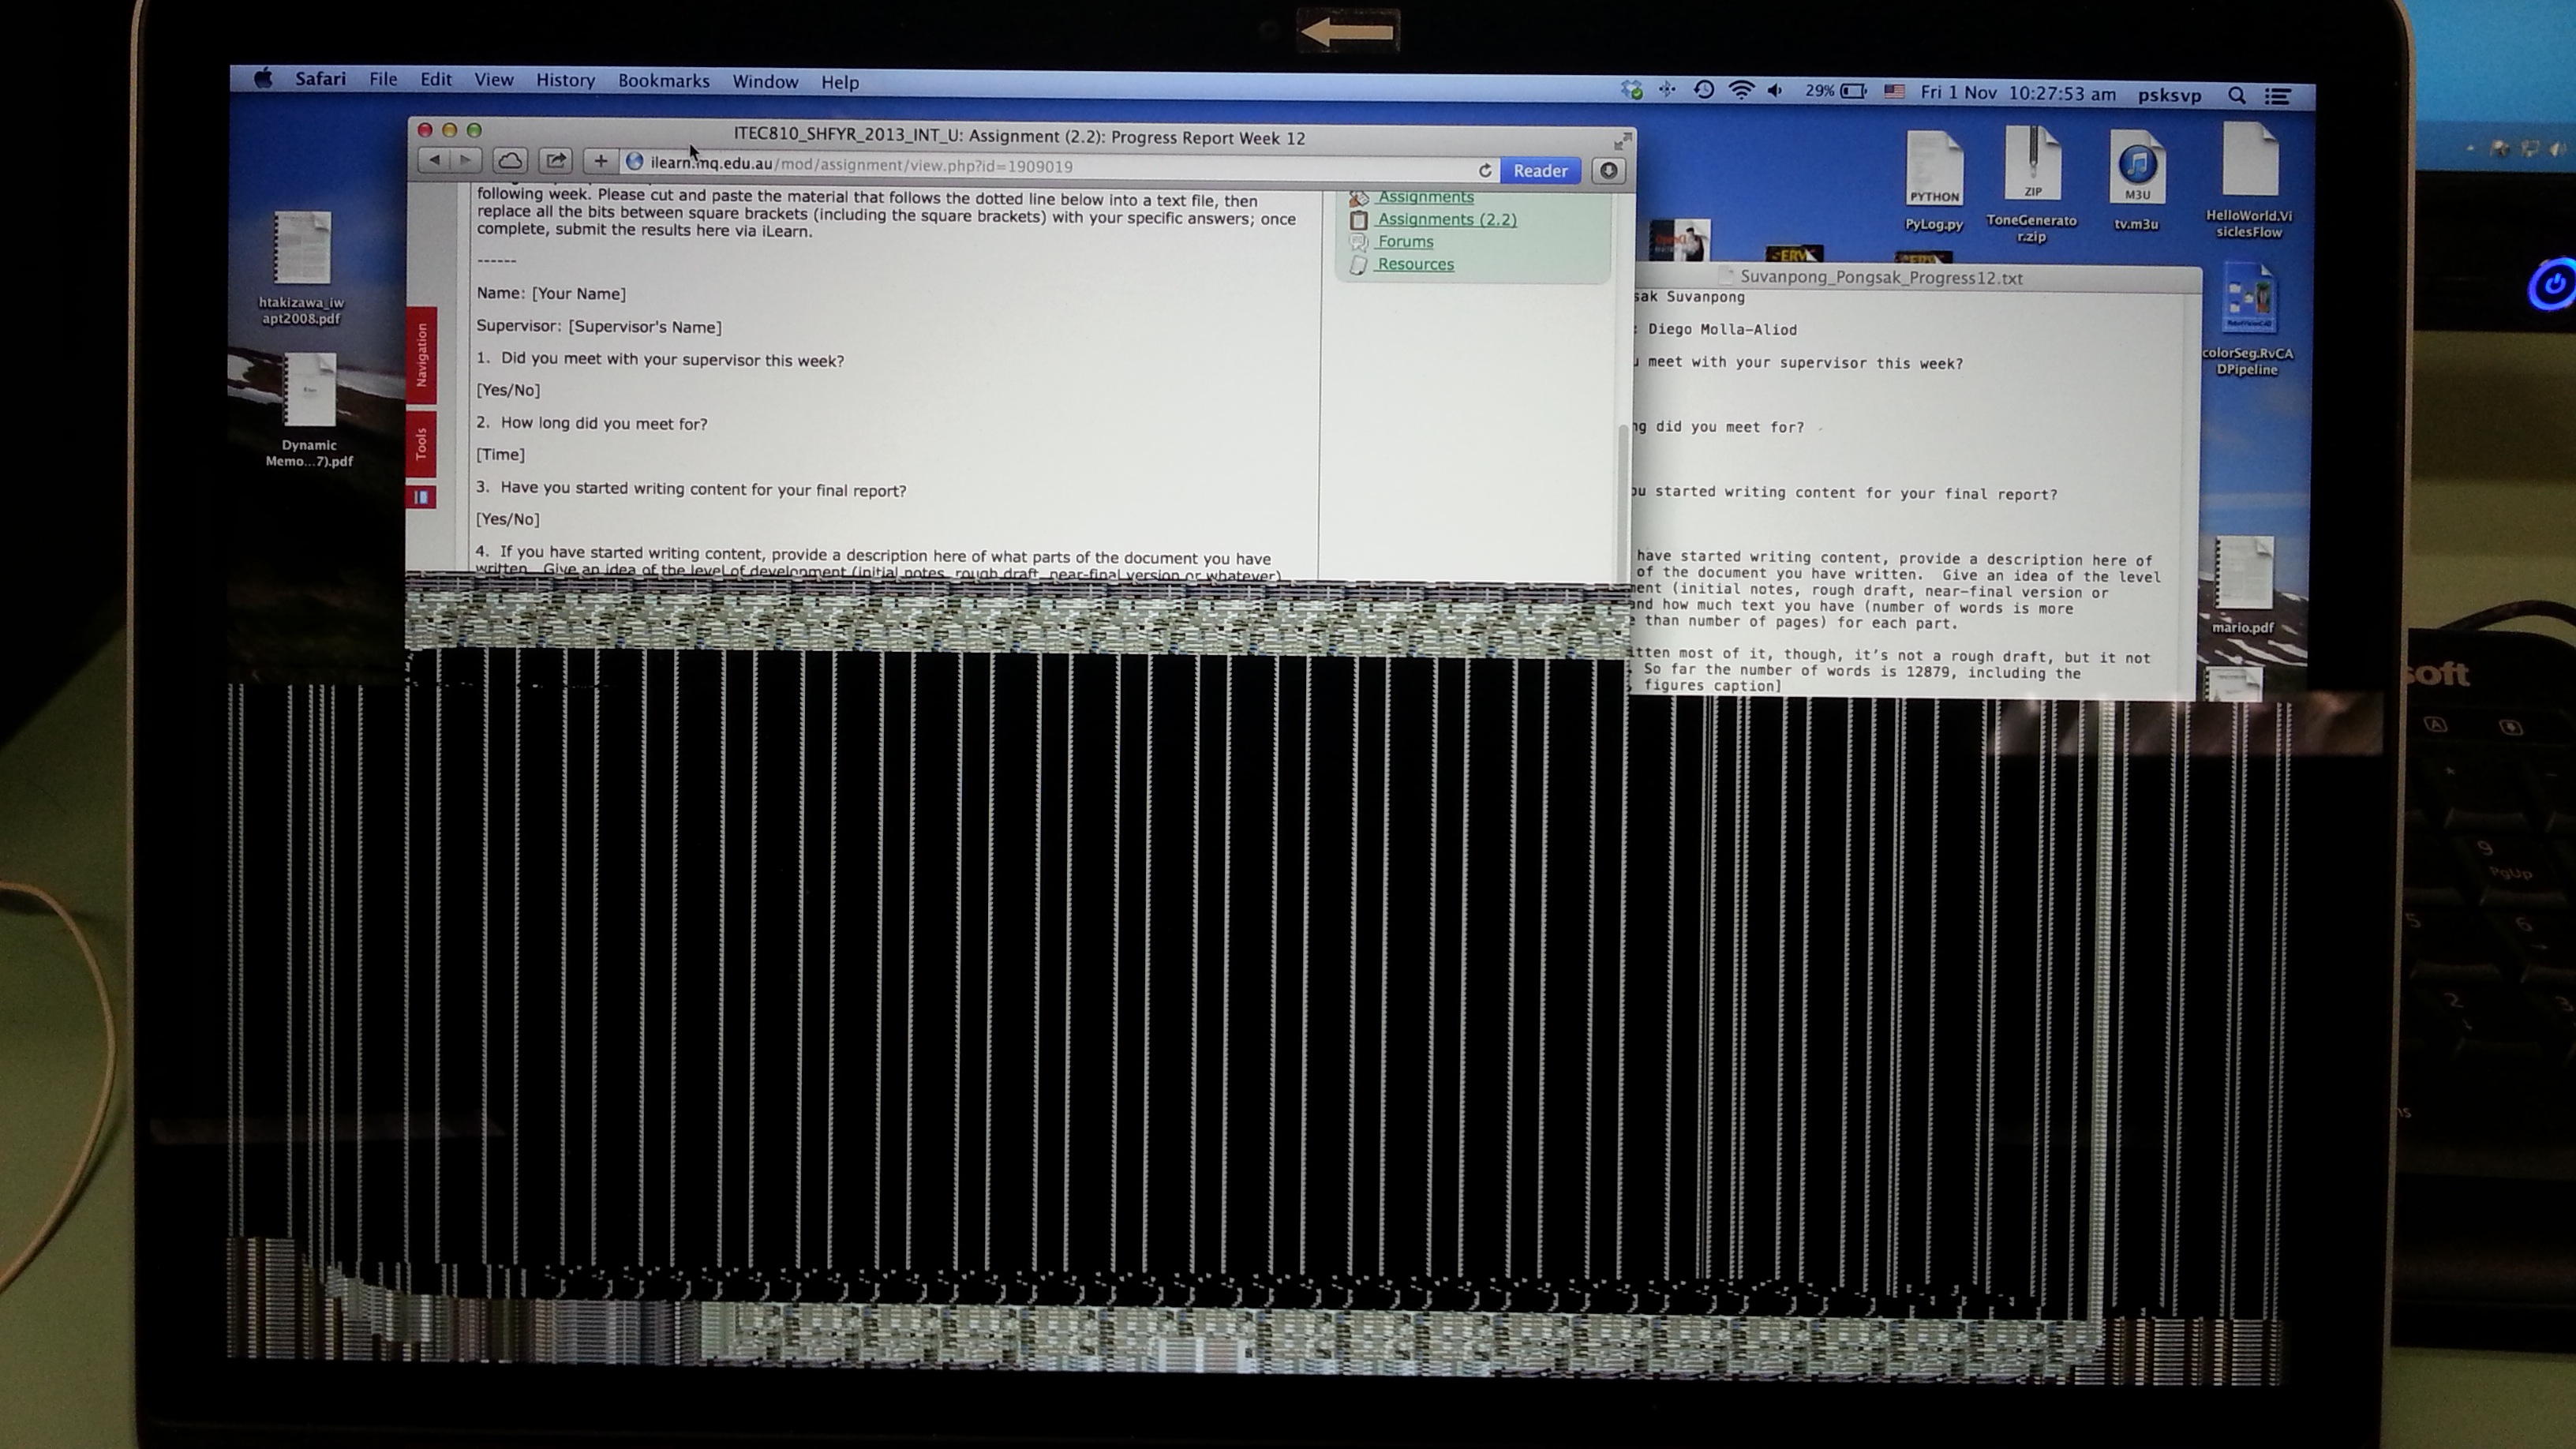
Task: Open the psksvp user menu
Action: pos(2169,96)
